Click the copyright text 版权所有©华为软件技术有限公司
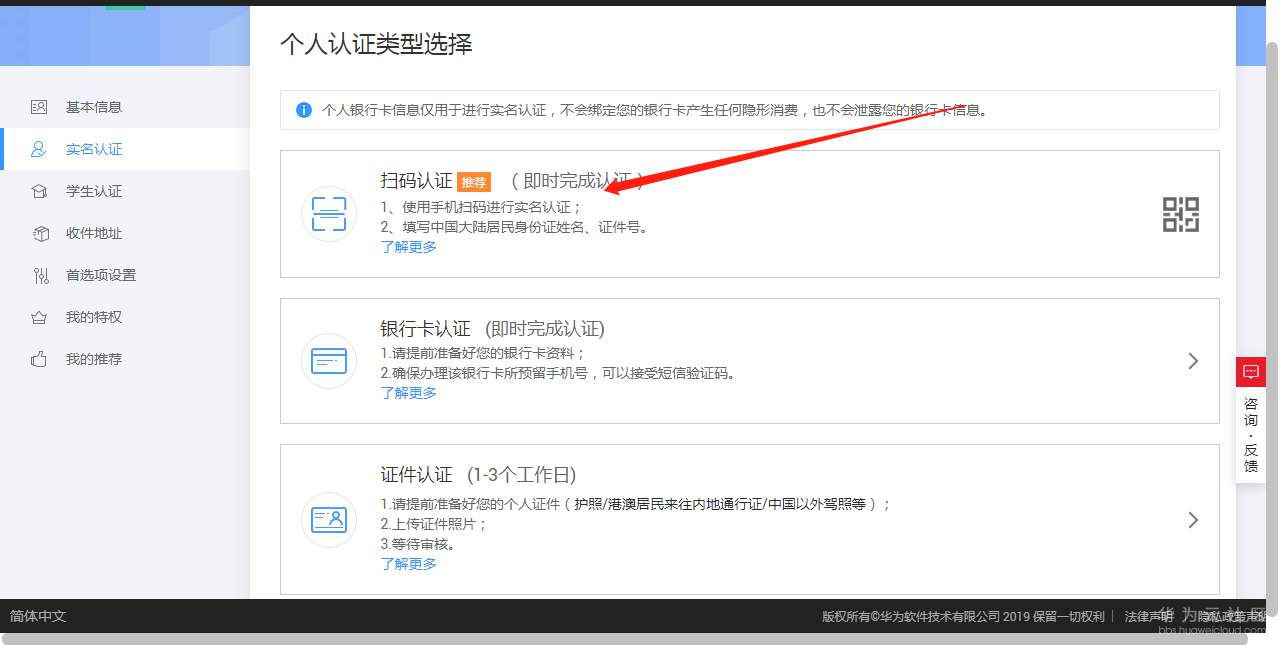 click(x=911, y=616)
